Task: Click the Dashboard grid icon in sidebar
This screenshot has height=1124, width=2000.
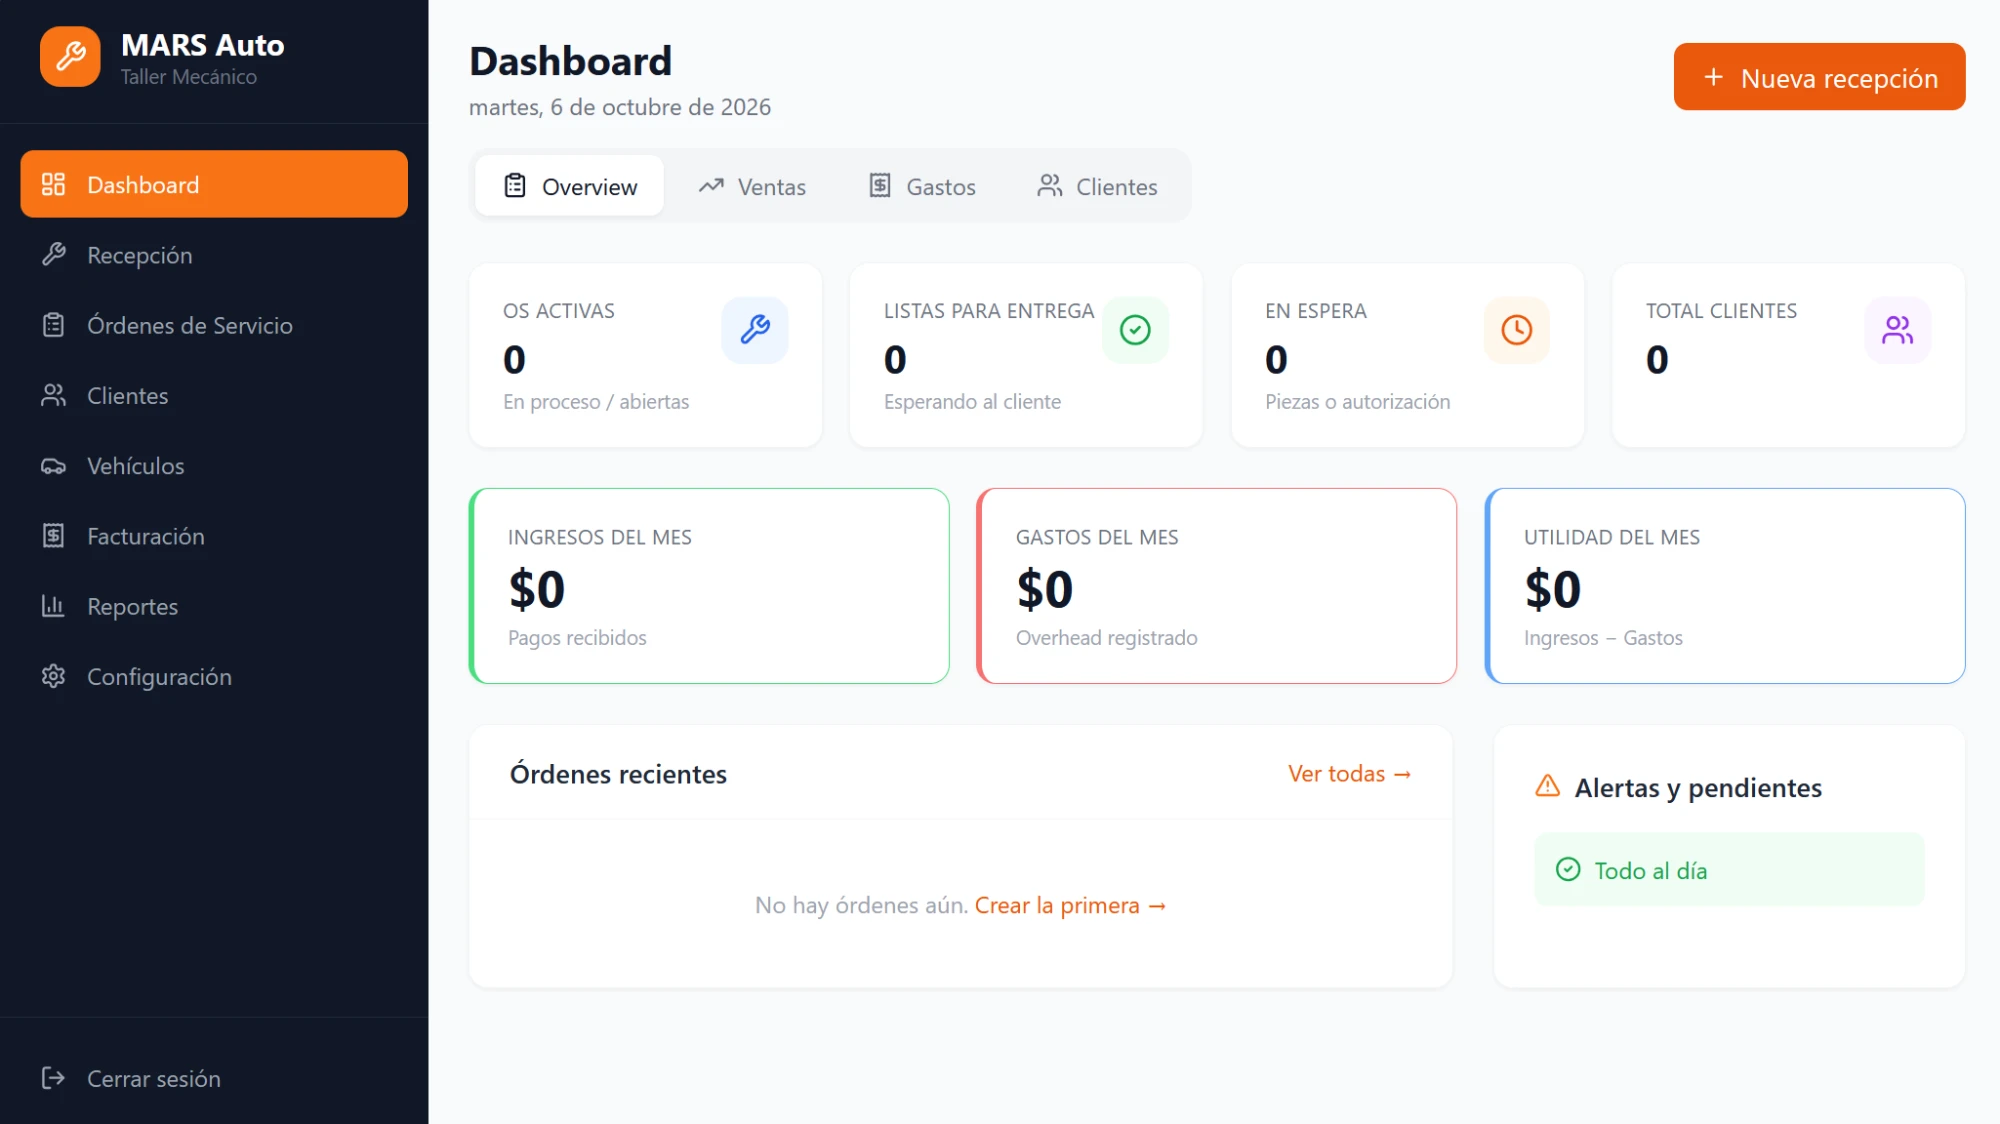Action: click(53, 184)
